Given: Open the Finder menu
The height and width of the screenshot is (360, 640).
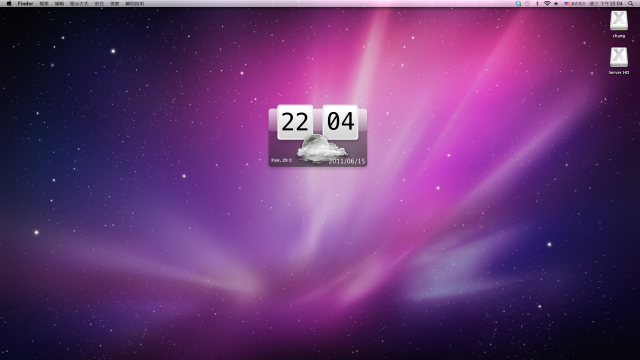Looking at the screenshot, I should pos(25,3).
